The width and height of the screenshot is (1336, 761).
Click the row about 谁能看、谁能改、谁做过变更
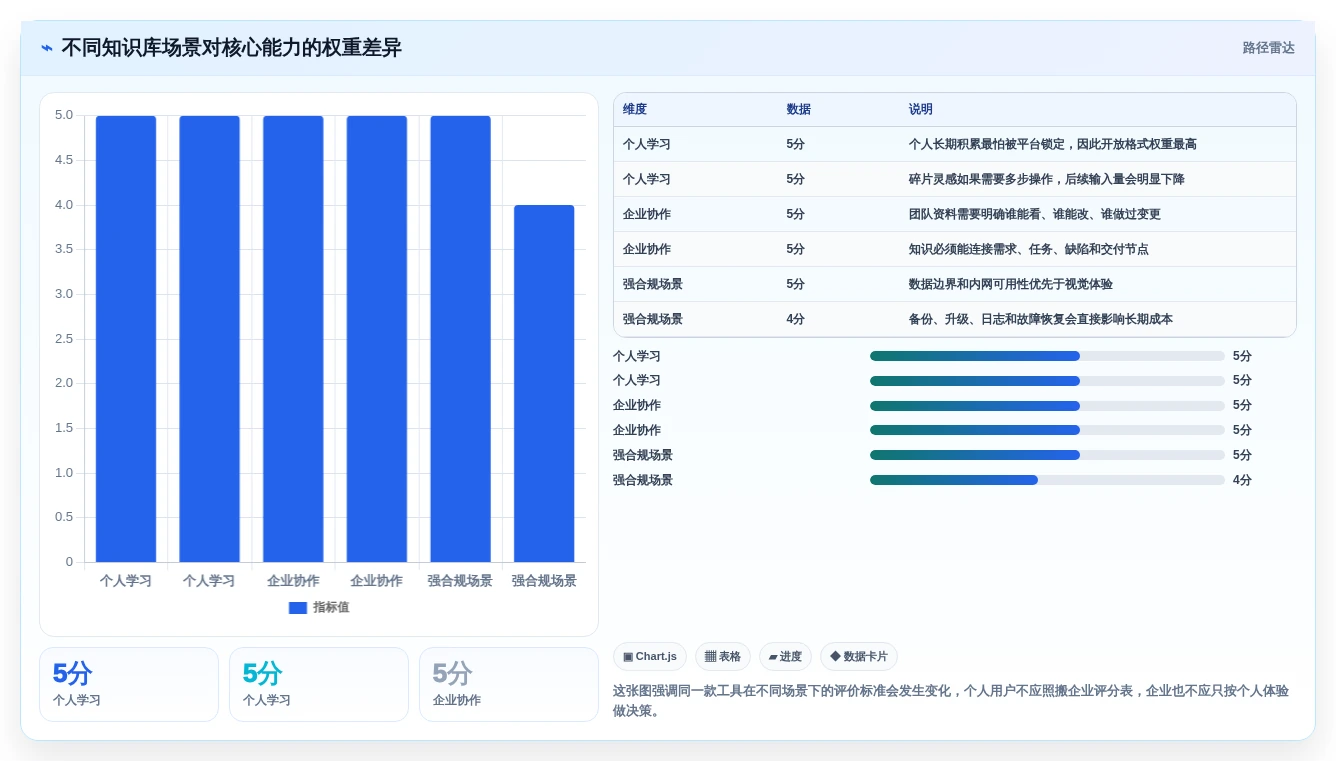point(955,214)
